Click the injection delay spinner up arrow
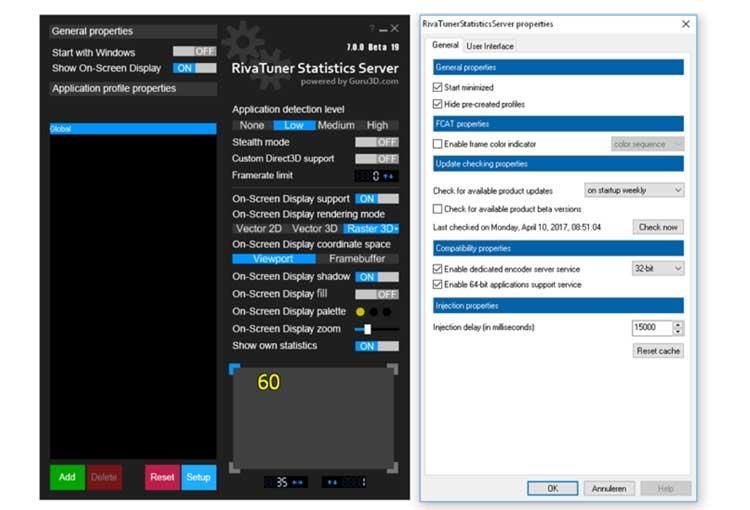Image resolution: width=750 pixels, height=510 pixels. 678,325
